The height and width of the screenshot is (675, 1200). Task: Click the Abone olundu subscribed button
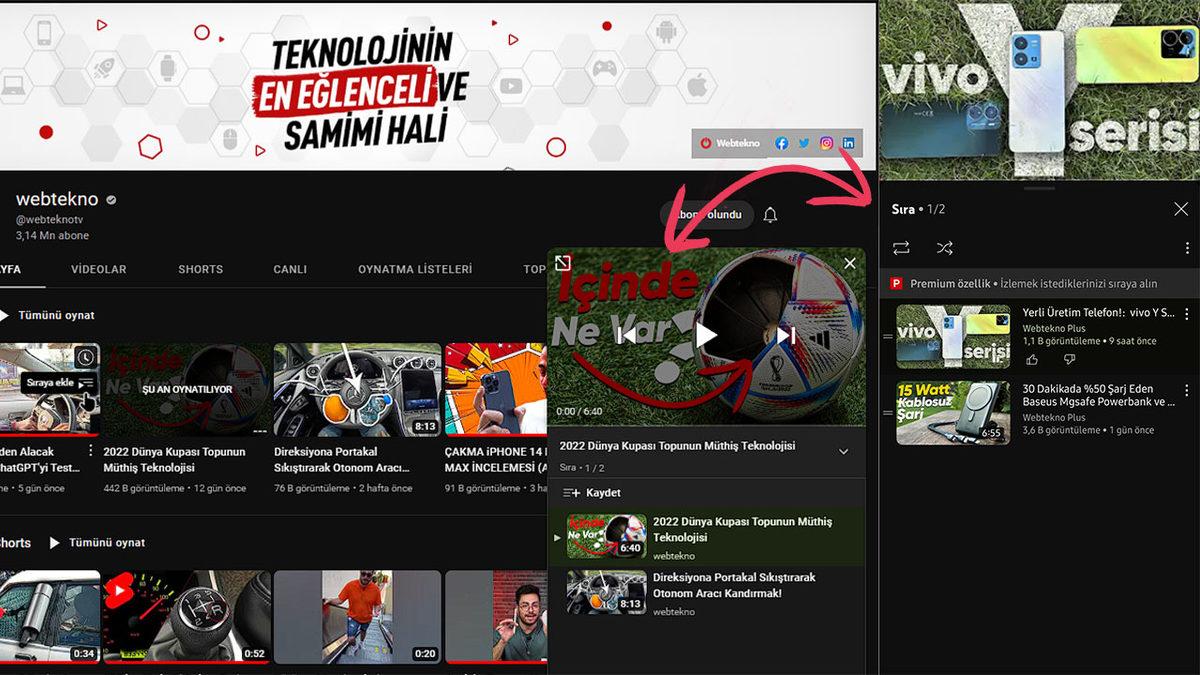(707, 215)
